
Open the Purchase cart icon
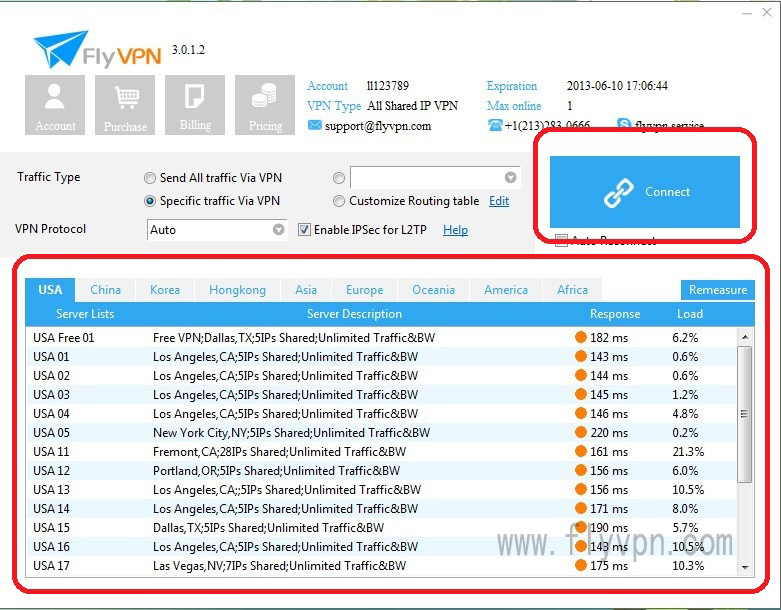[x=125, y=105]
